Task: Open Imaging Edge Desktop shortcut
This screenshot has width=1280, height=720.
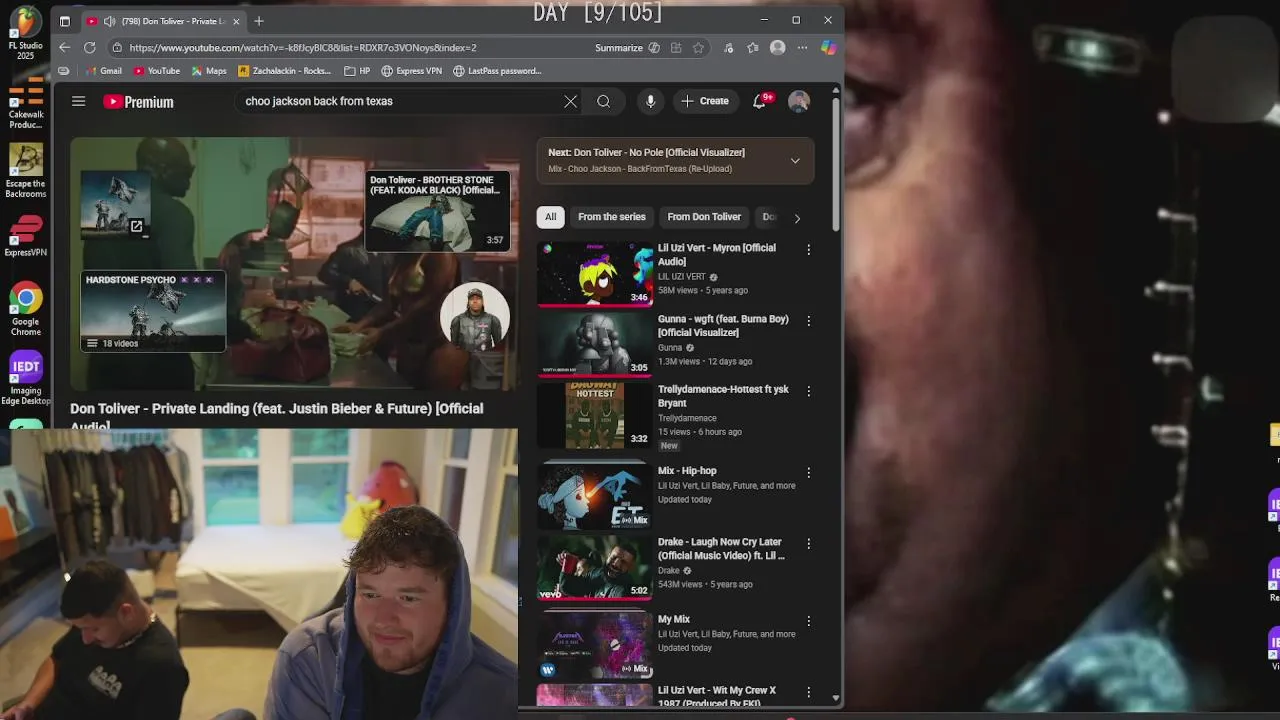Action: 25,378
